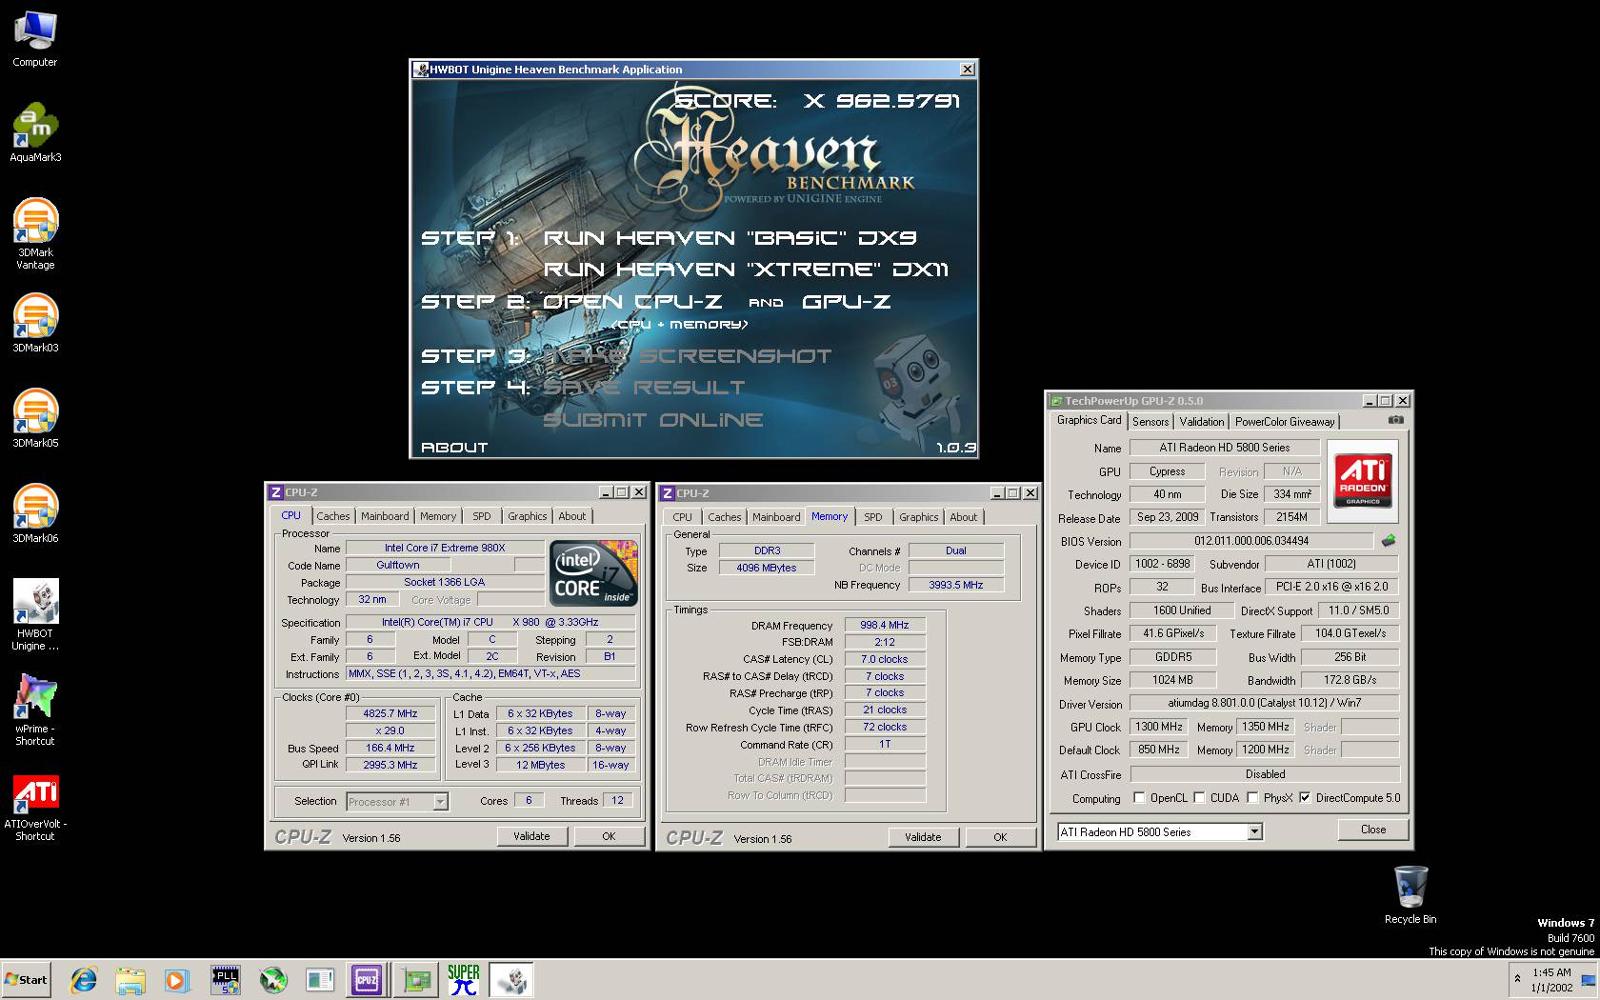Switch to HWBOT Heaven taskbar button
The width and height of the screenshot is (1600, 1000).
tap(512, 980)
